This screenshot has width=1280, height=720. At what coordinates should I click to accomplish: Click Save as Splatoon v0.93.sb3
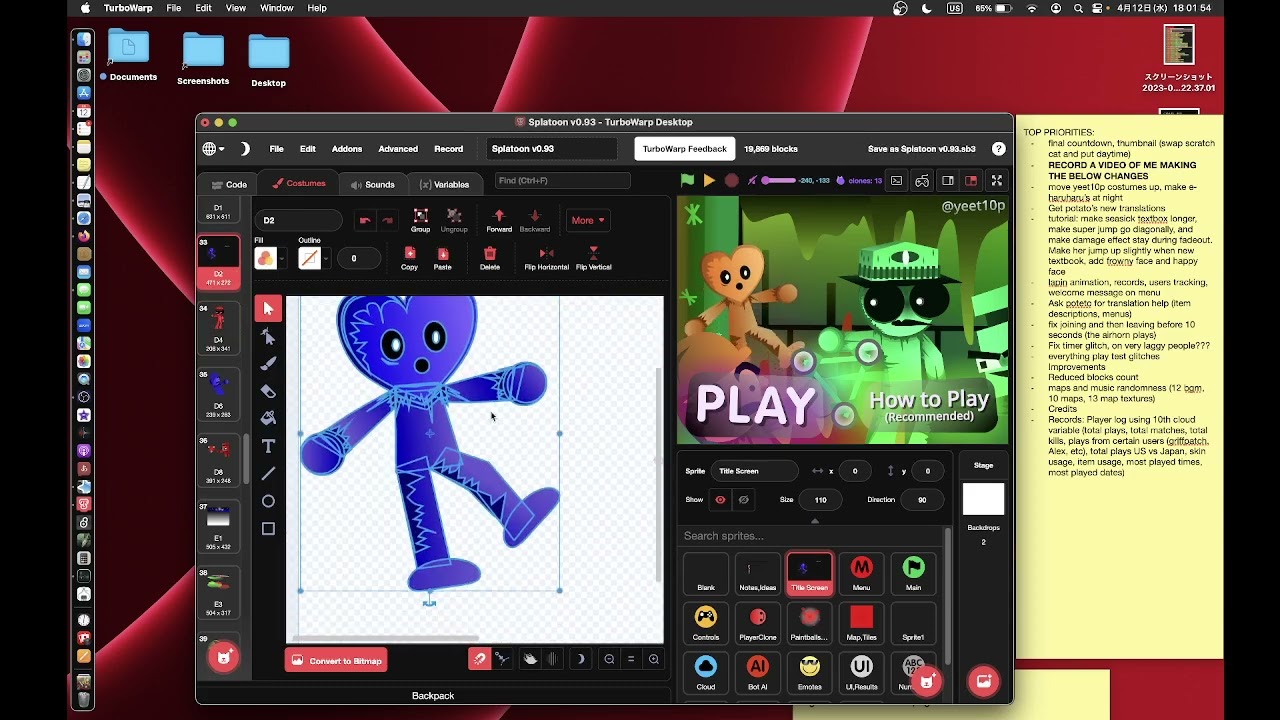pos(921,149)
